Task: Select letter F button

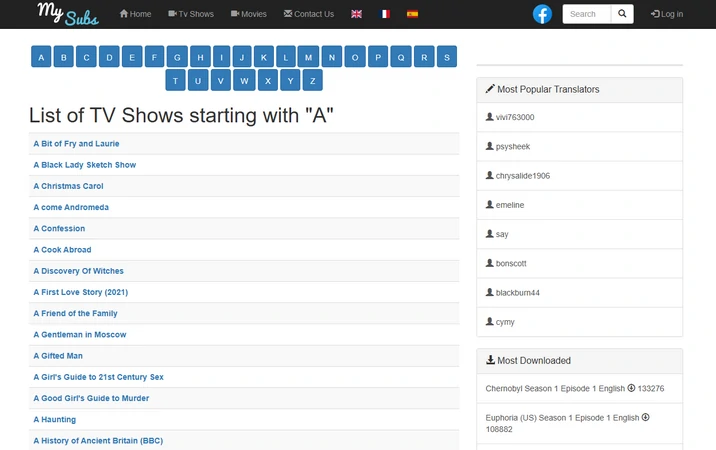Action: [154, 57]
